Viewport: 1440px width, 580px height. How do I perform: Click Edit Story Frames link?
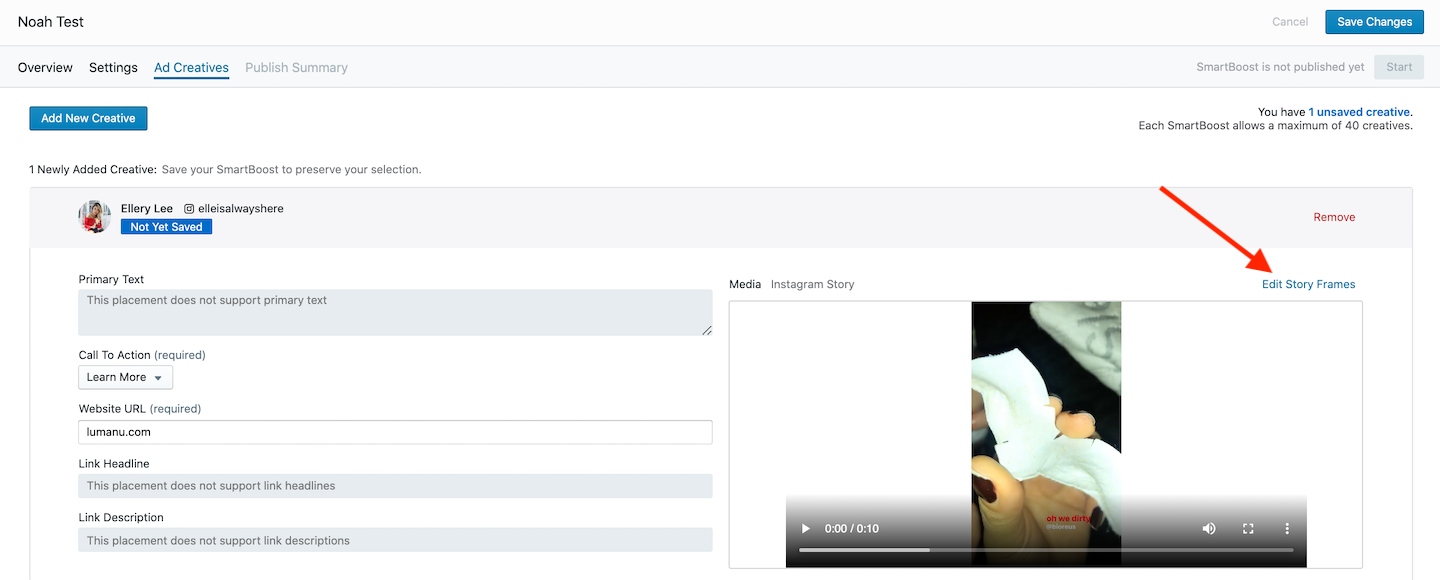(1309, 284)
